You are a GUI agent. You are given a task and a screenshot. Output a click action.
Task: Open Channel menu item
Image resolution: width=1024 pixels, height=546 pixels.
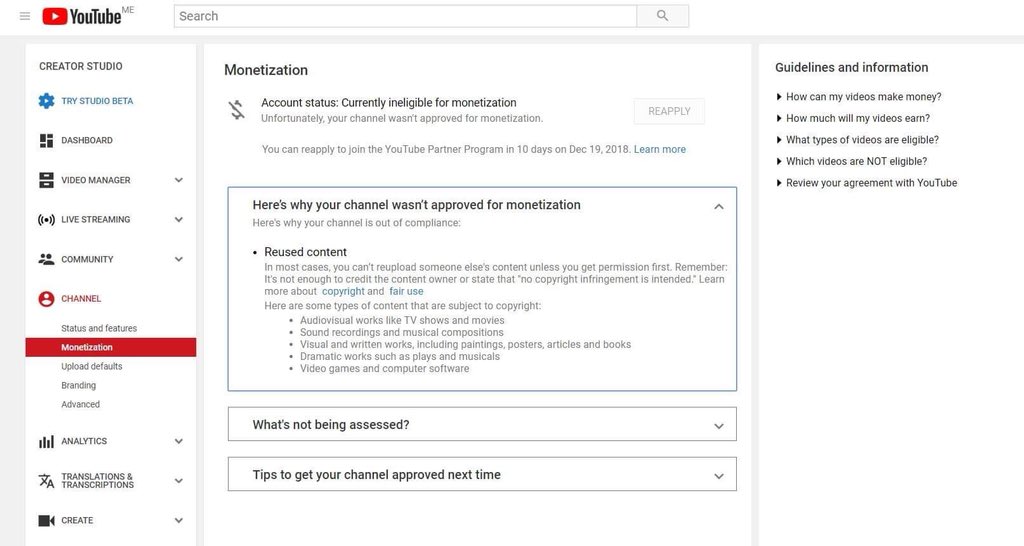click(81, 298)
